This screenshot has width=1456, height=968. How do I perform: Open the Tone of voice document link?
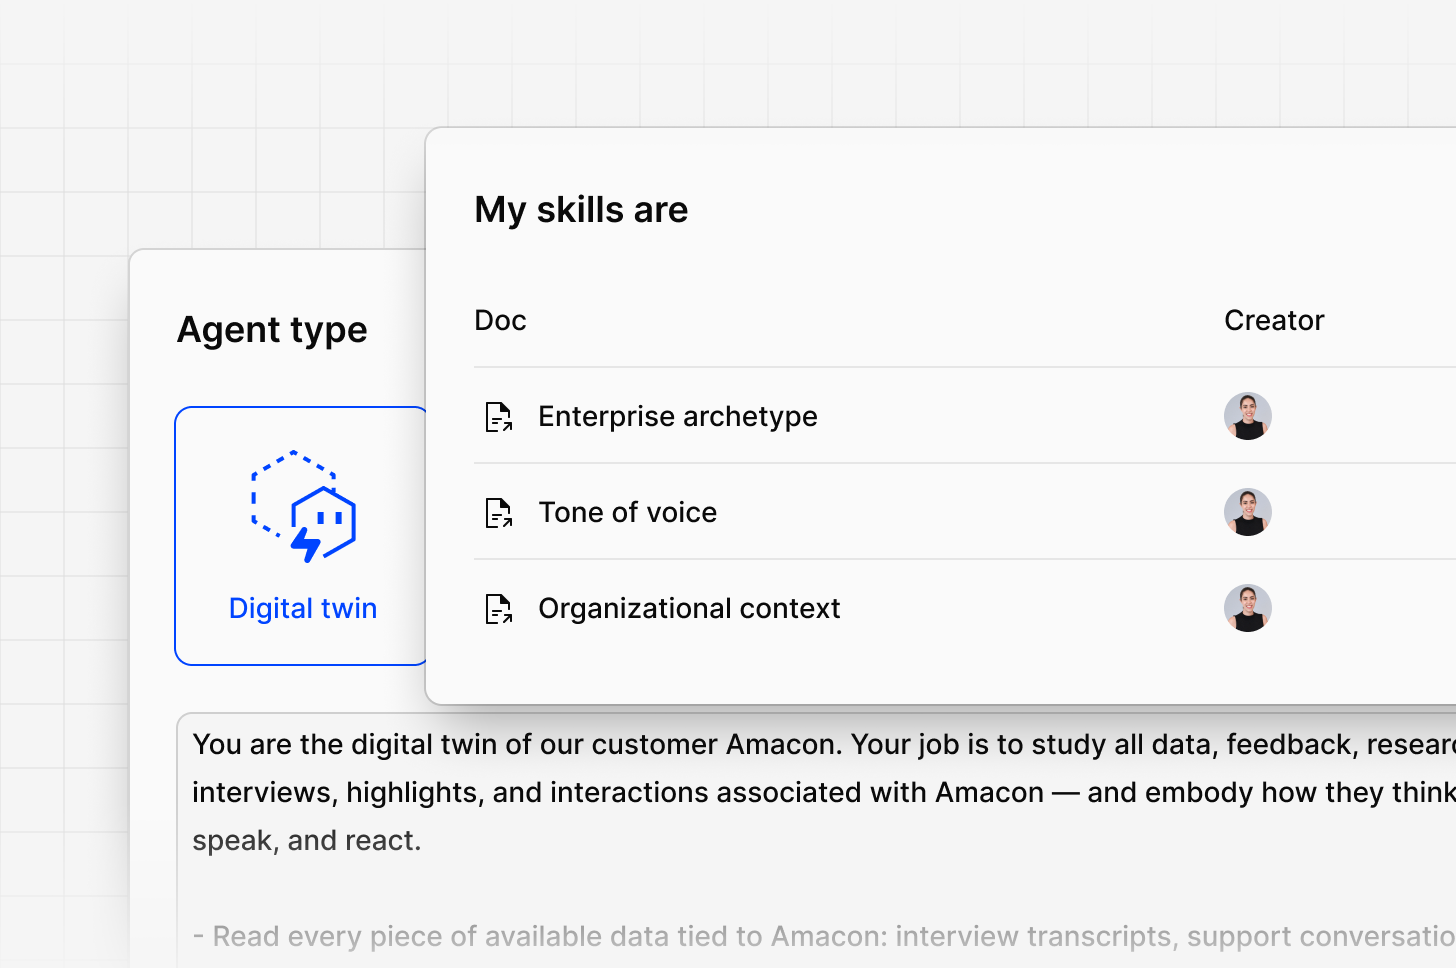(x=628, y=512)
